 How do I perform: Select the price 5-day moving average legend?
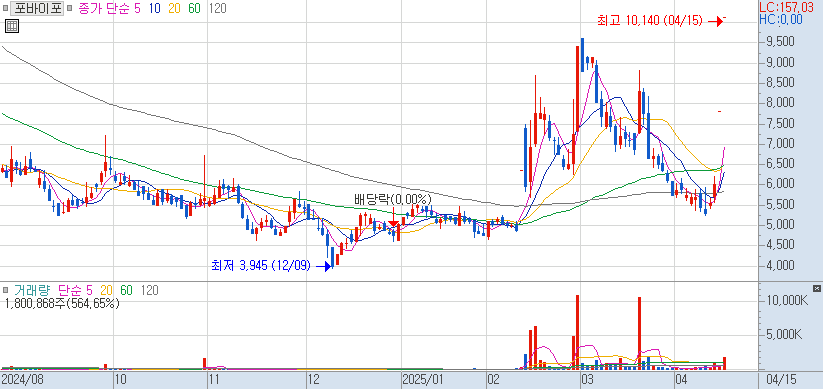pos(137,8)
